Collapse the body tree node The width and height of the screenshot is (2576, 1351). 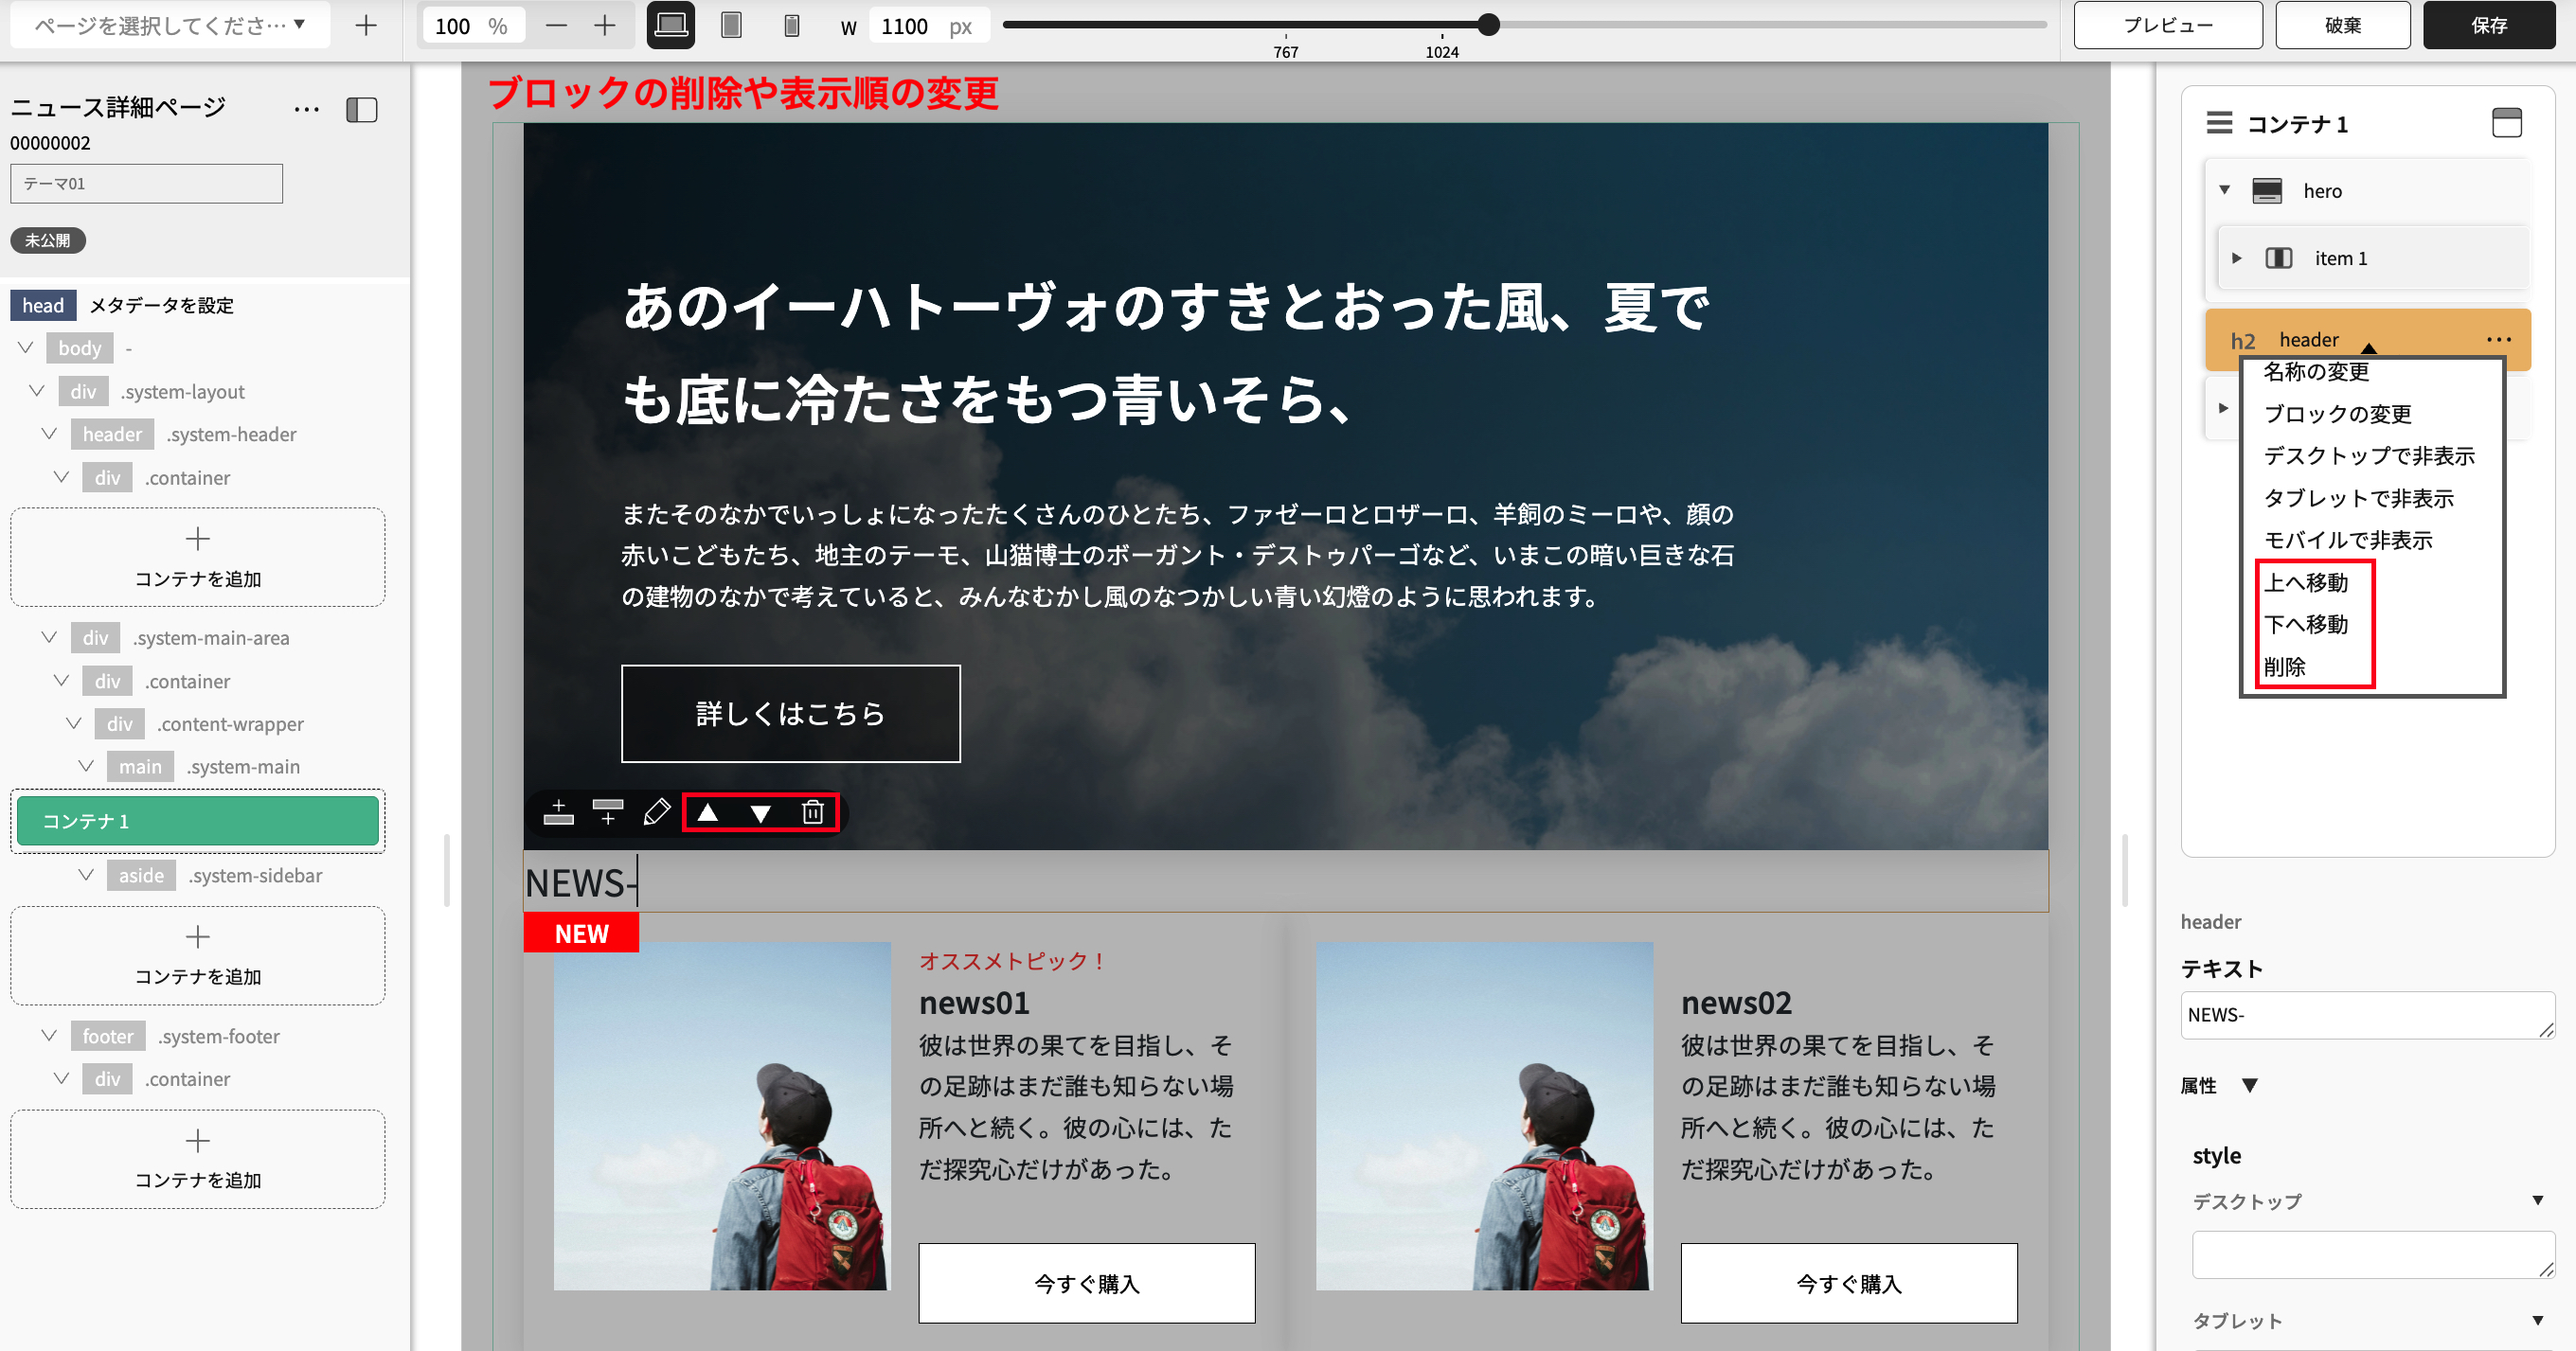[26, 348]
